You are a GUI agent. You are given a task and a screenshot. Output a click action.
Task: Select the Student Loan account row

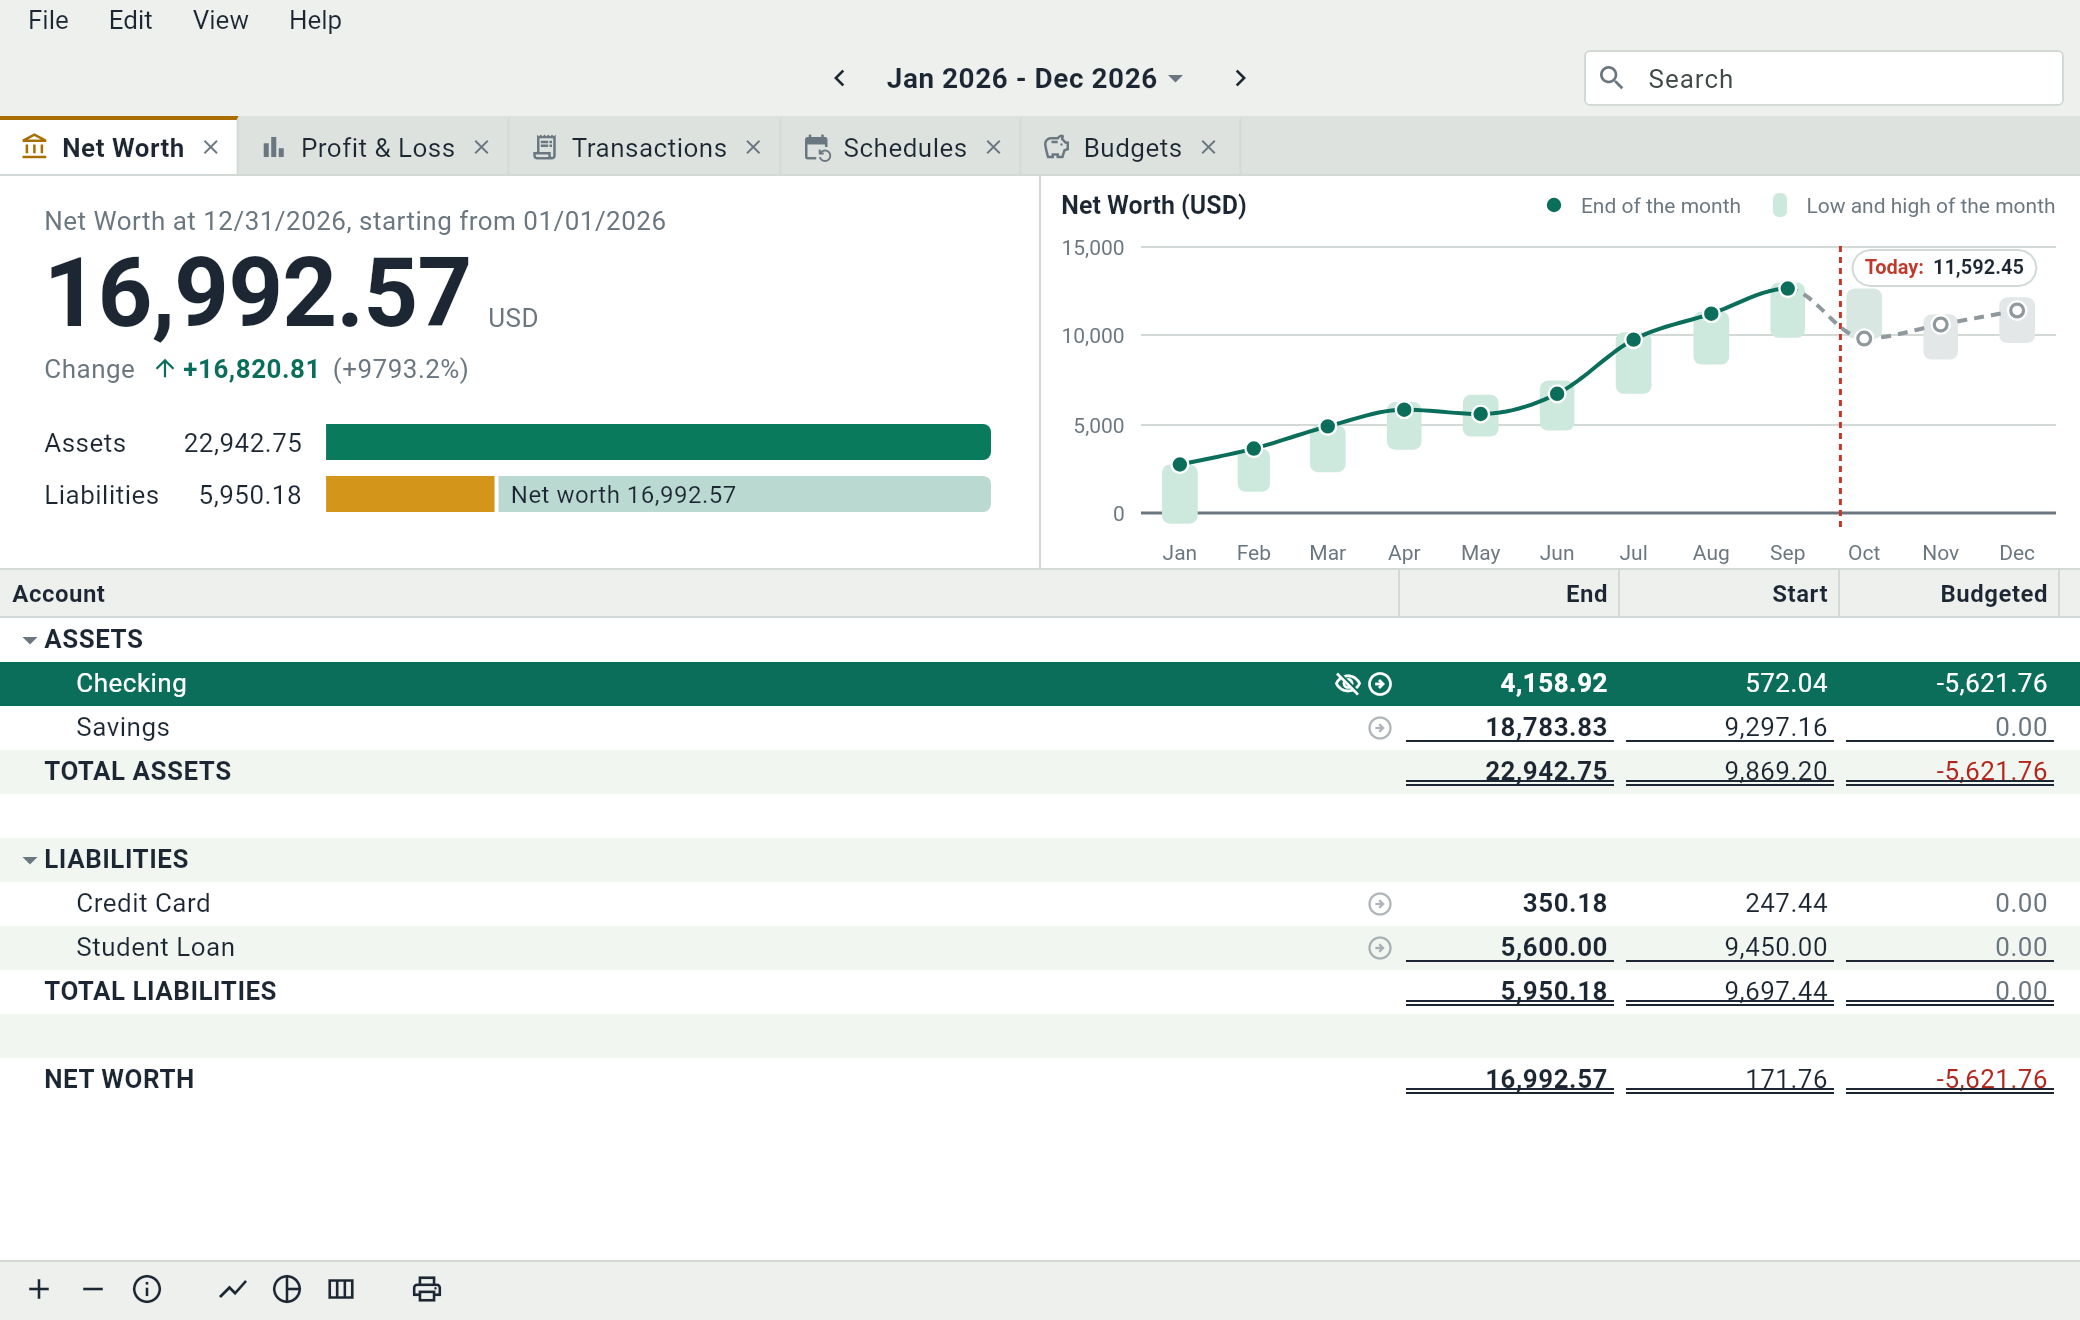click(x=1040, y=948)
